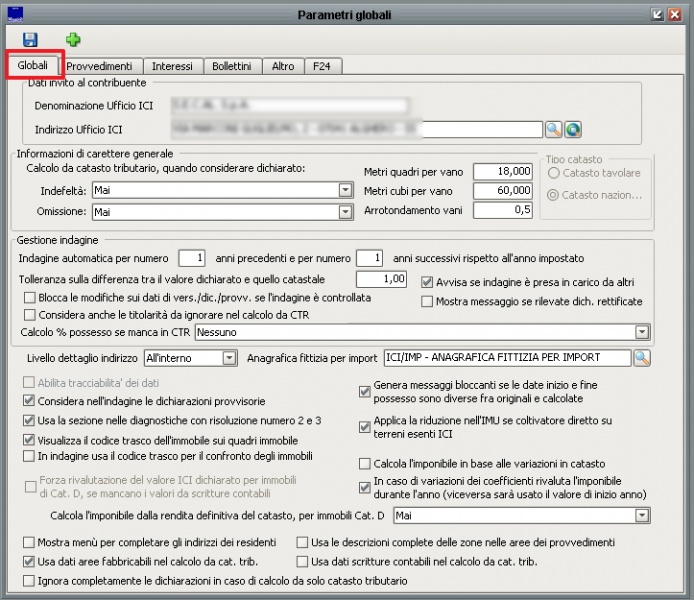Screen dimensions: 694x600
Task: Click search icon next to Anagrafica fittizia field
Action: (641, 357)
